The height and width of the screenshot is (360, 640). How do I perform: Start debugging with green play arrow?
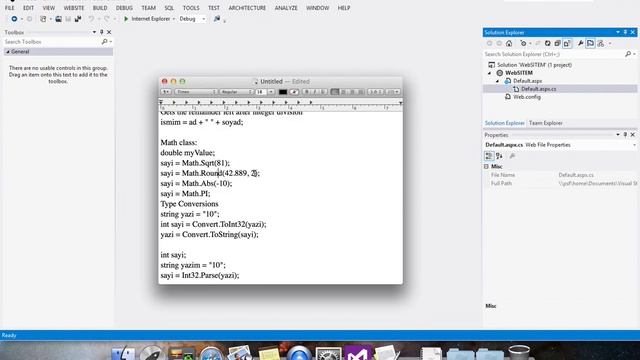126,19
